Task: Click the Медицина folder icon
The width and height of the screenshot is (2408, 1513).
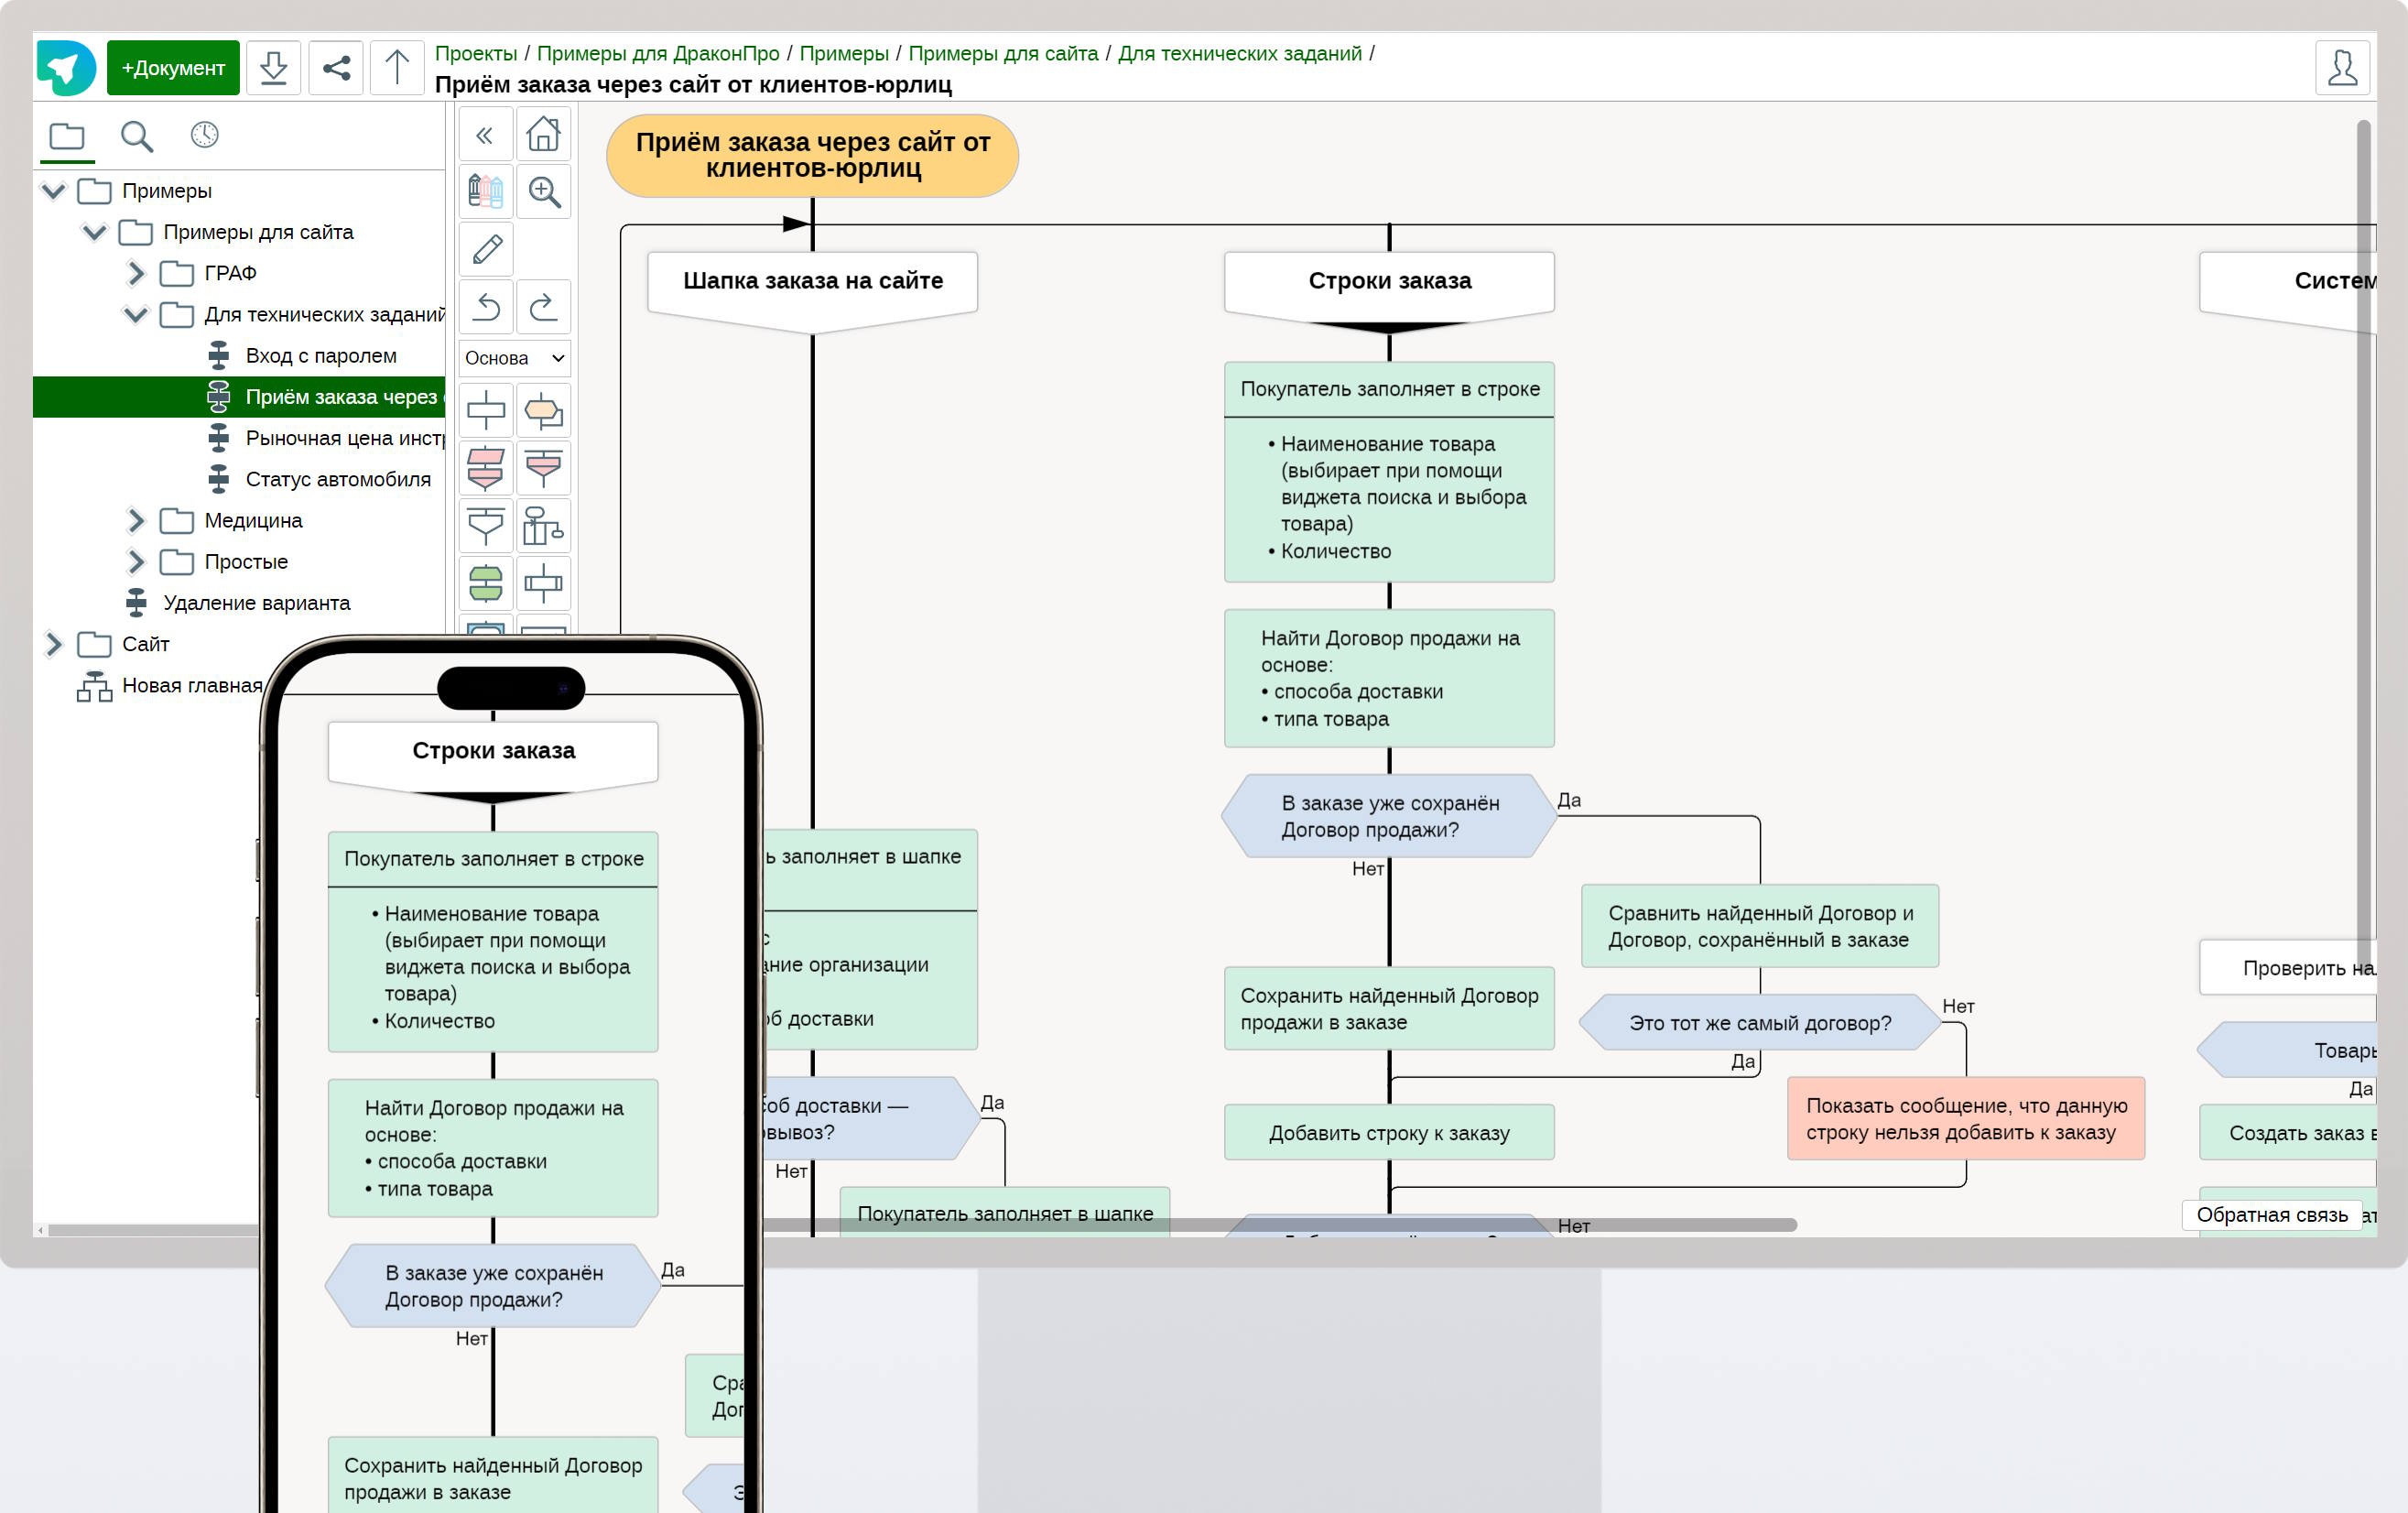Action: tap(177, 520)
